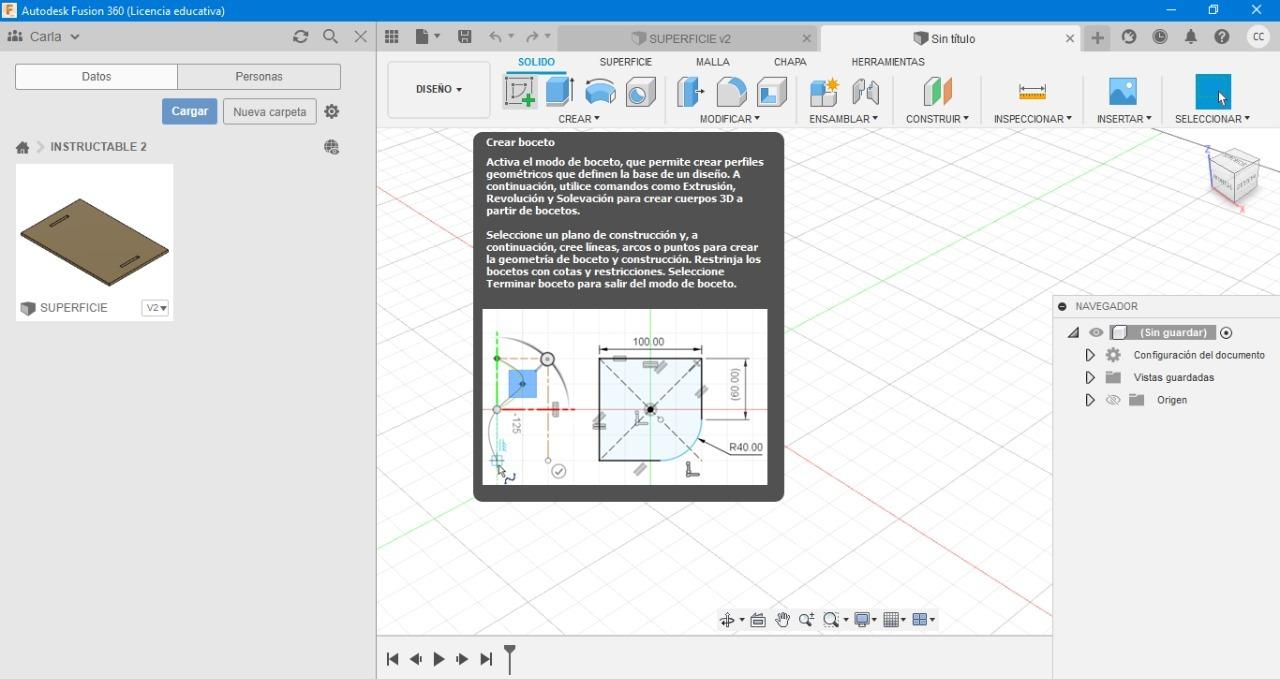Expand the Vistas guardadas node
This screenshot has width=1280, height=679.
1090,378
